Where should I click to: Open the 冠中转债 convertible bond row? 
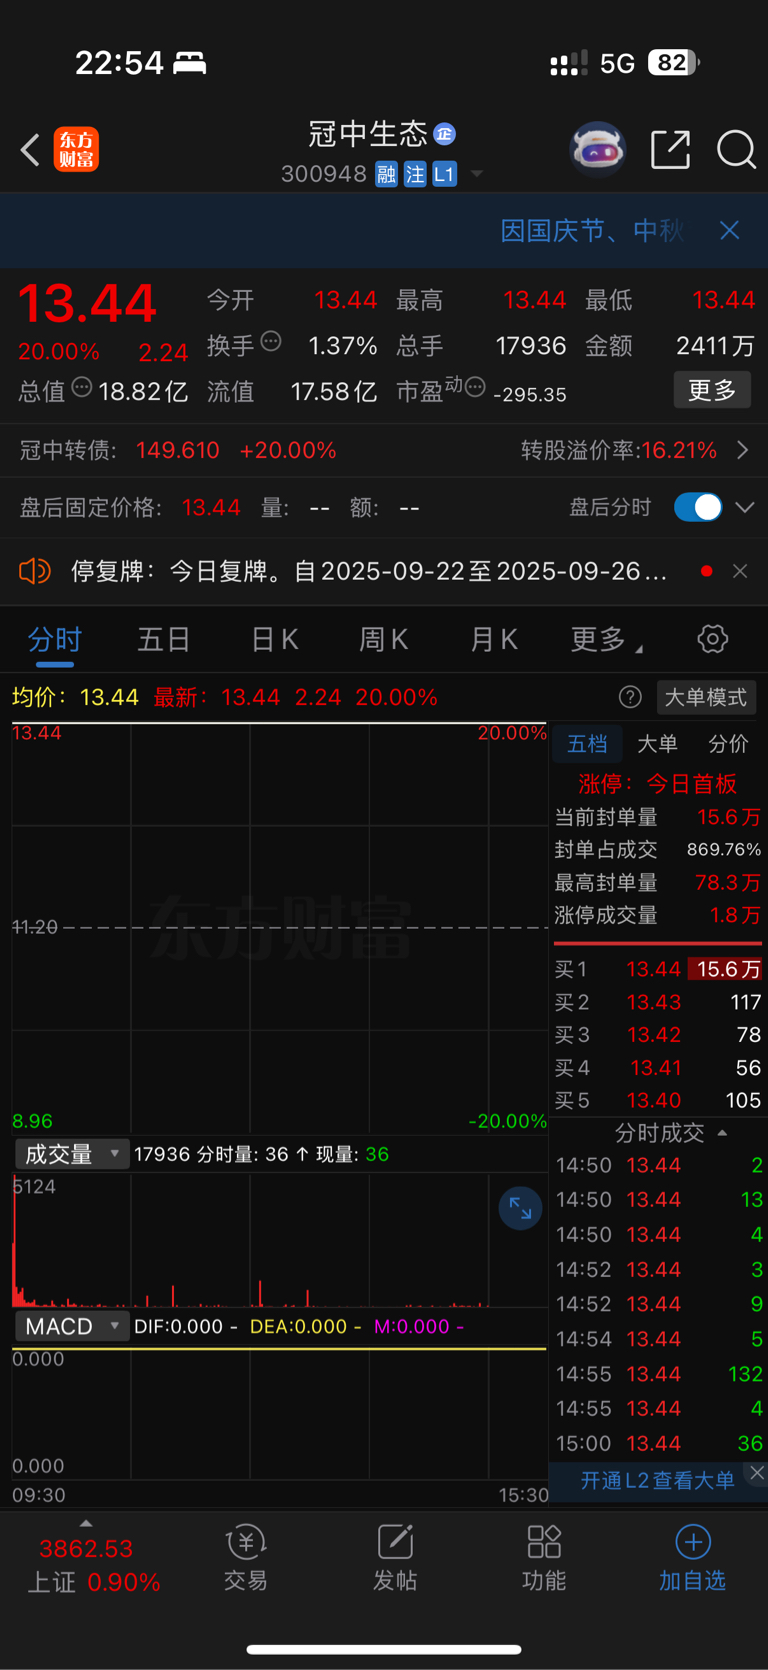(384, 450)
